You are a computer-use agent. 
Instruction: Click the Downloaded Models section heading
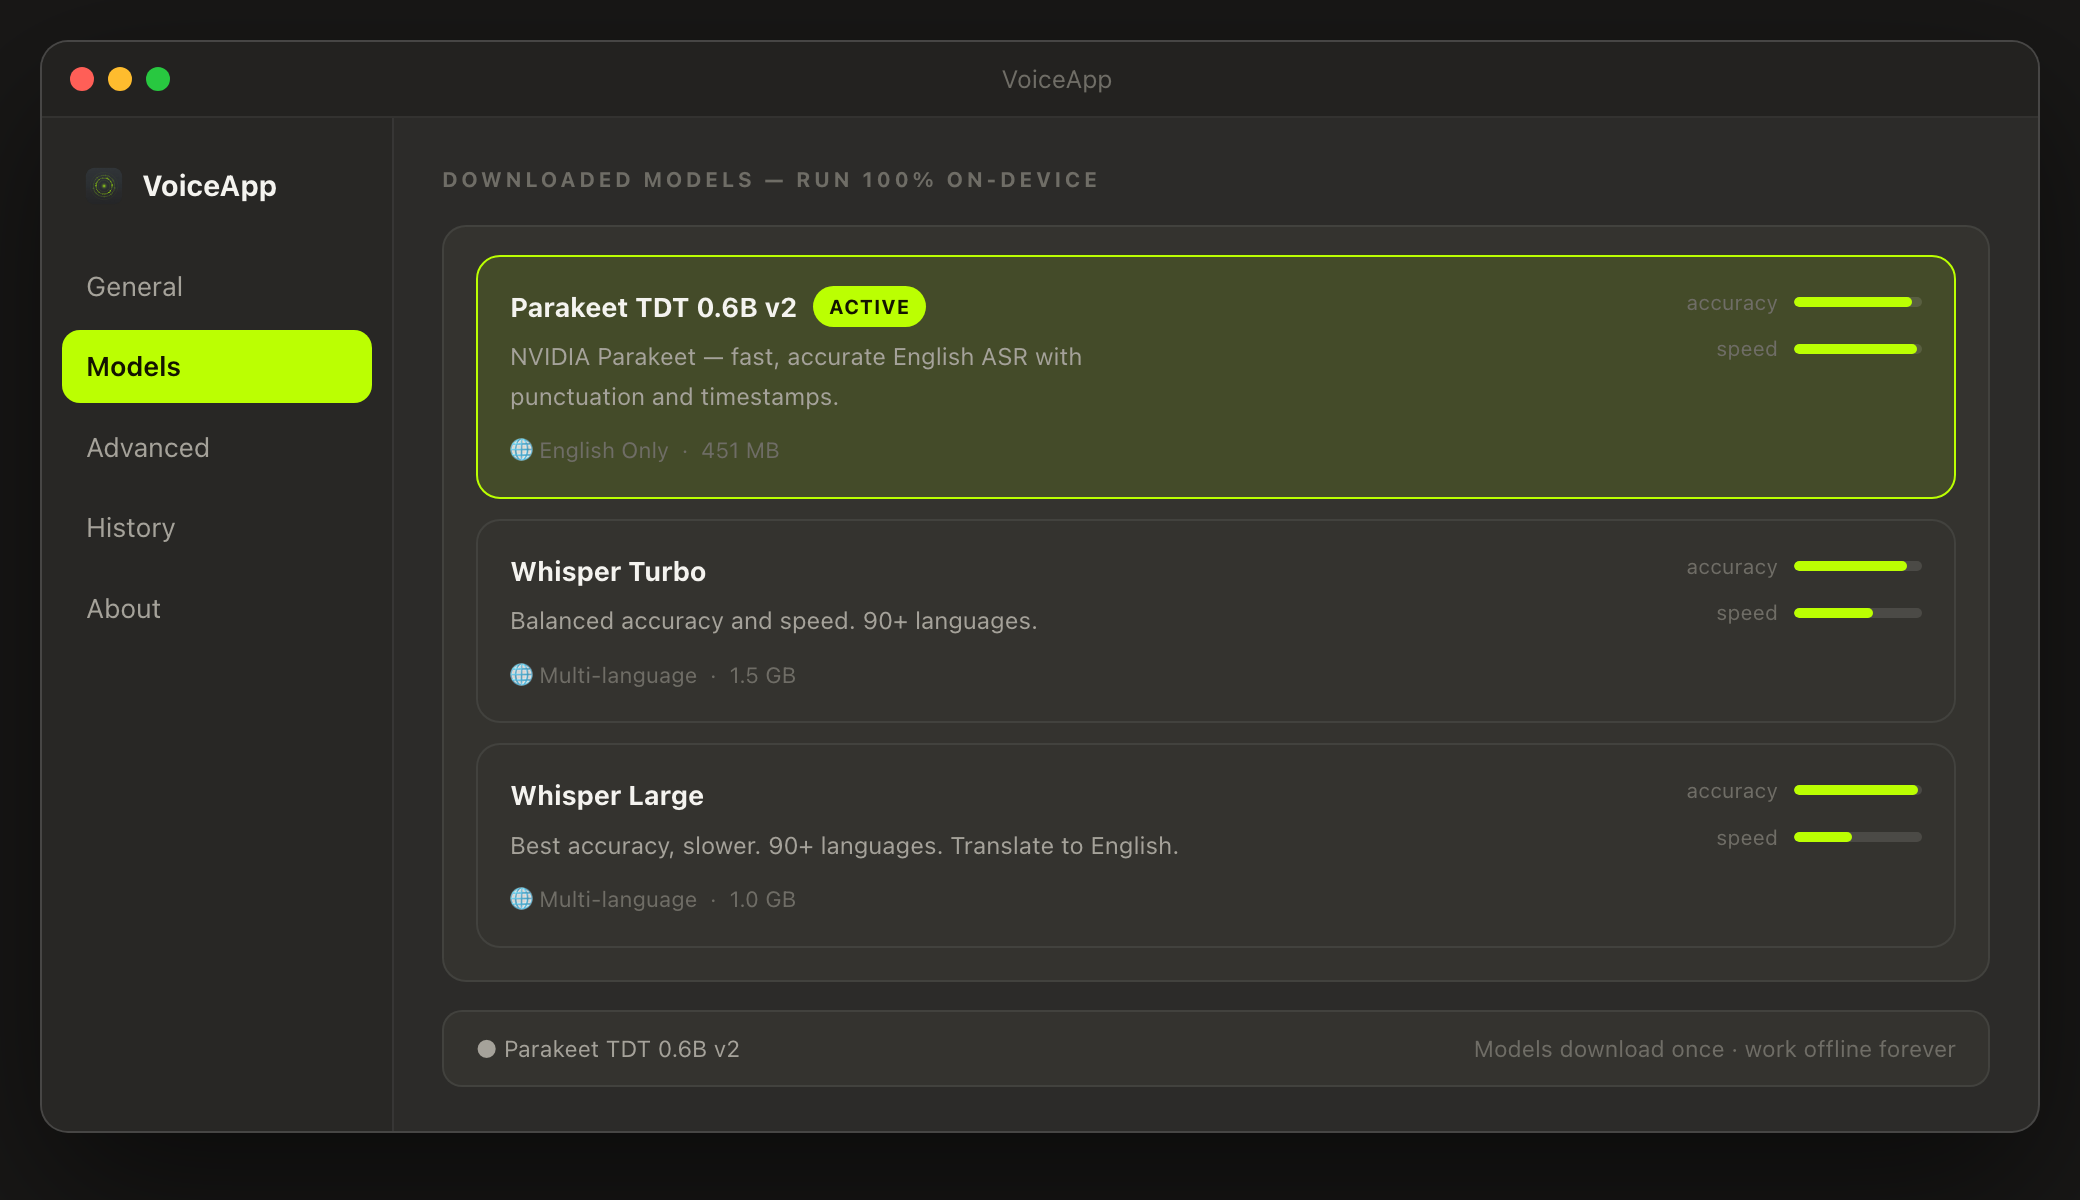click(x=770, y=180)
